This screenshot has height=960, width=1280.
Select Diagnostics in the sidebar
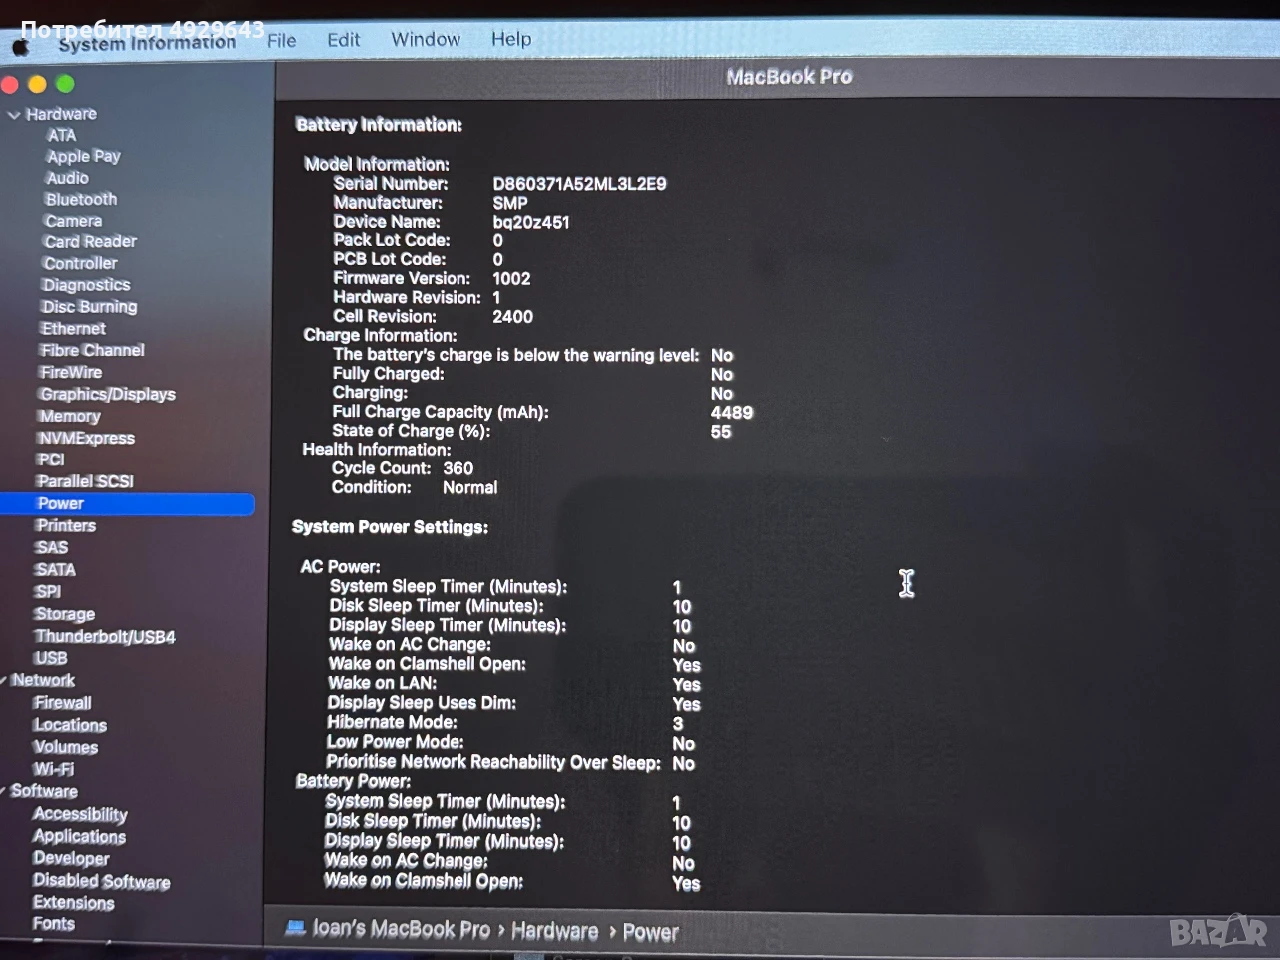pyautogui.click(x=86, y=285)
